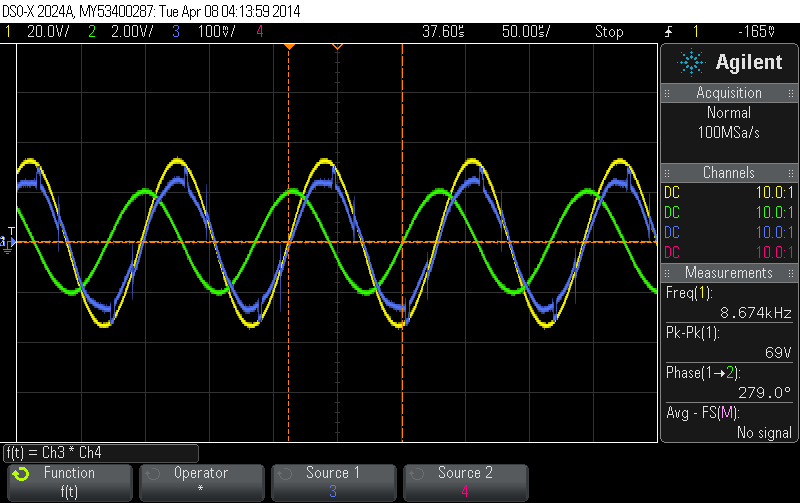Click the Measurements panel right grip icon

791,273
